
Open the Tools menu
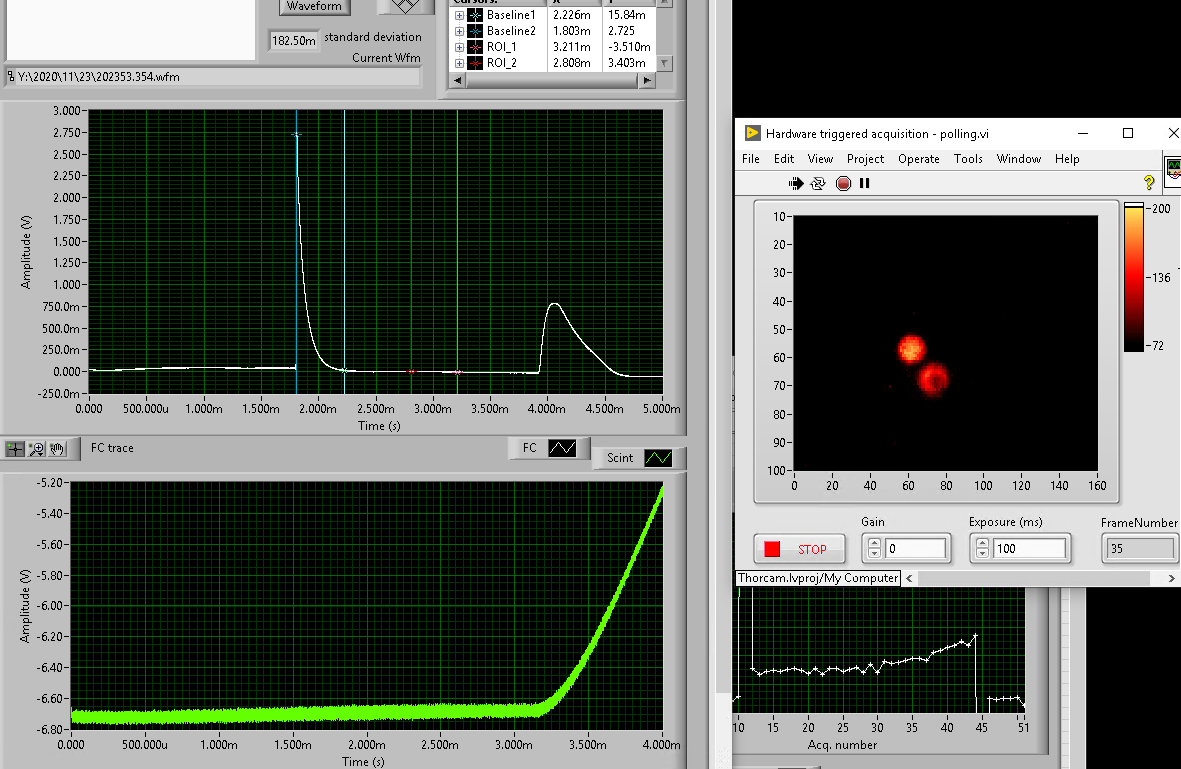968,159
